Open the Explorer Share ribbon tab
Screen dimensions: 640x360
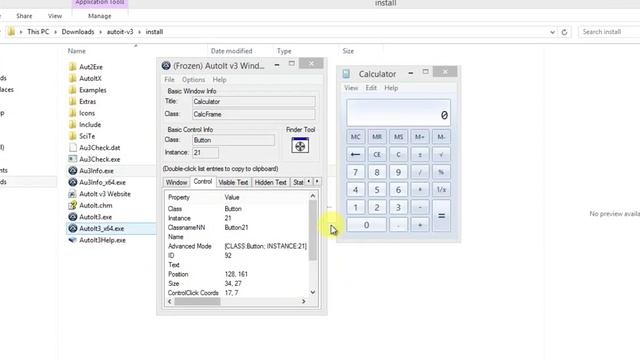coord(24,16)
